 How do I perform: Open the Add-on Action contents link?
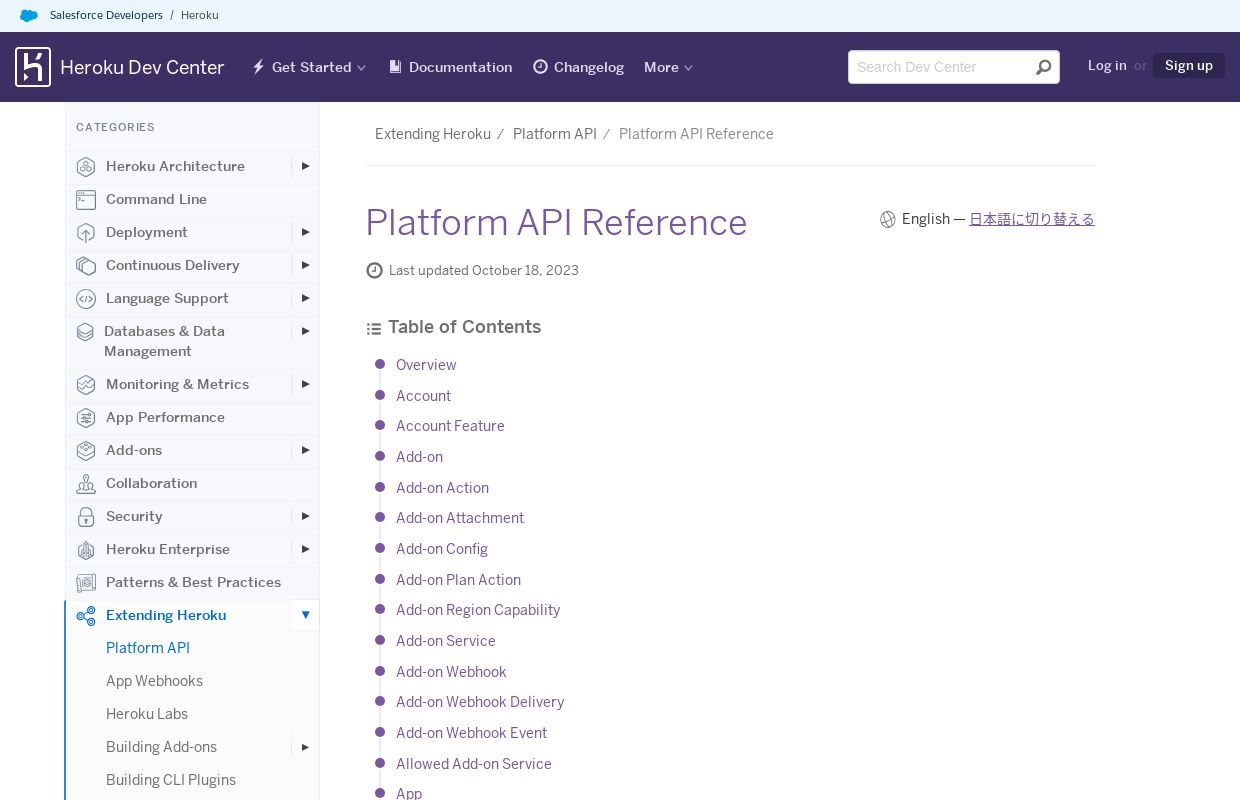click(442, 488)
